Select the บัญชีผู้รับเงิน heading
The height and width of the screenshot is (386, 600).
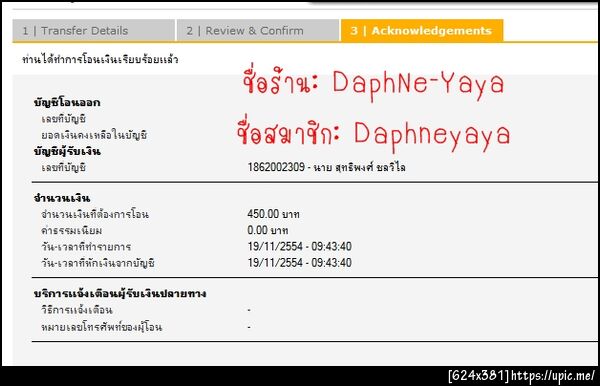[x=67, y=151]
